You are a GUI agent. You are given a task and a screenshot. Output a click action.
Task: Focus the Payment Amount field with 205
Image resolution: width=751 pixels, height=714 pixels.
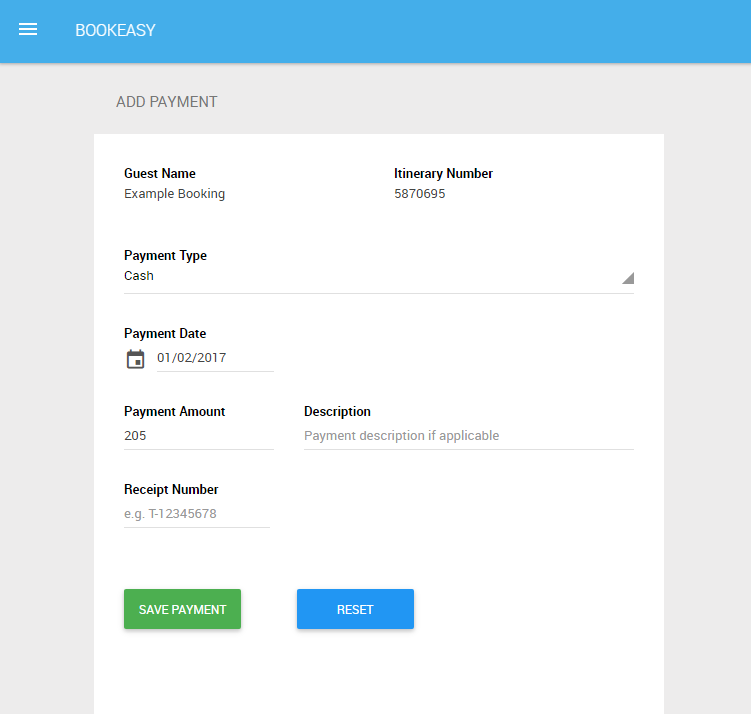pyautogui.click(x=199, y=436)
